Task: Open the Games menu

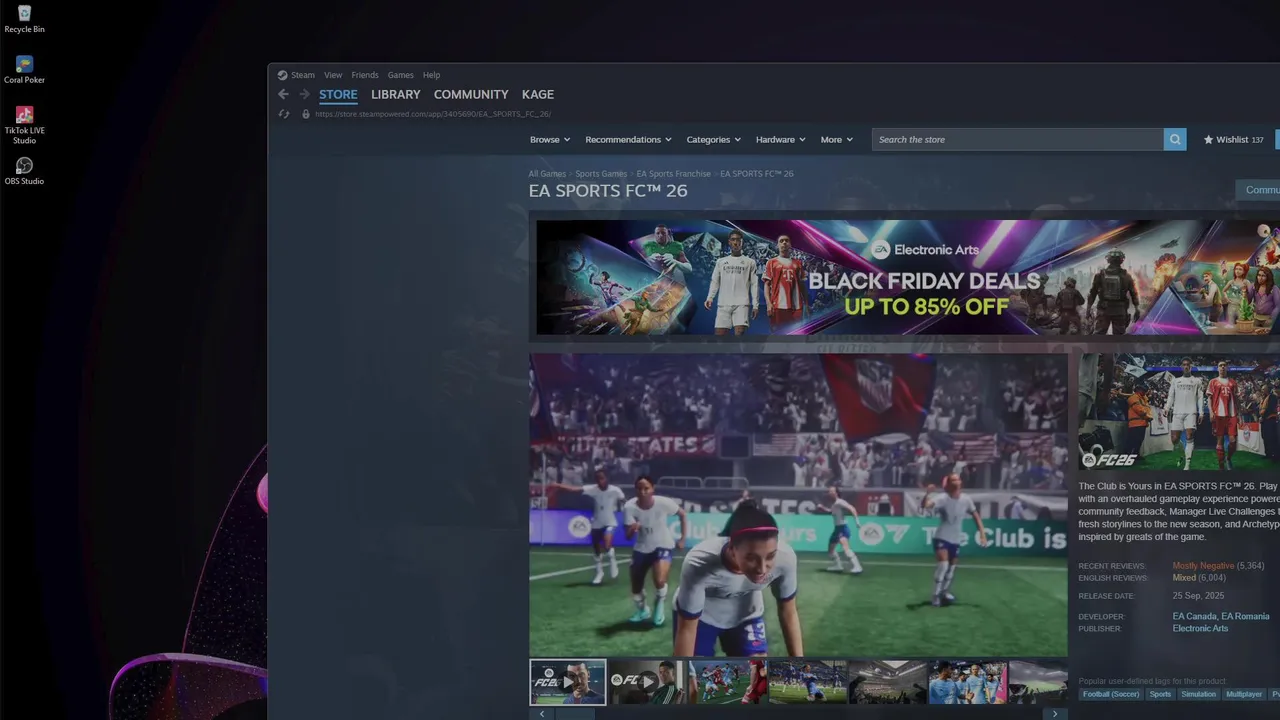Action: (401, 75)
